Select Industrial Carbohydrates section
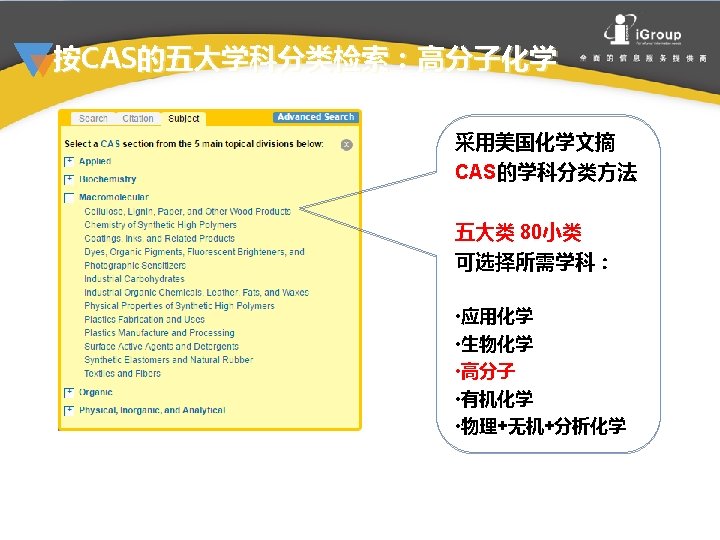The height and width of the screenshot is (540, 720). (x=134, y=279)
